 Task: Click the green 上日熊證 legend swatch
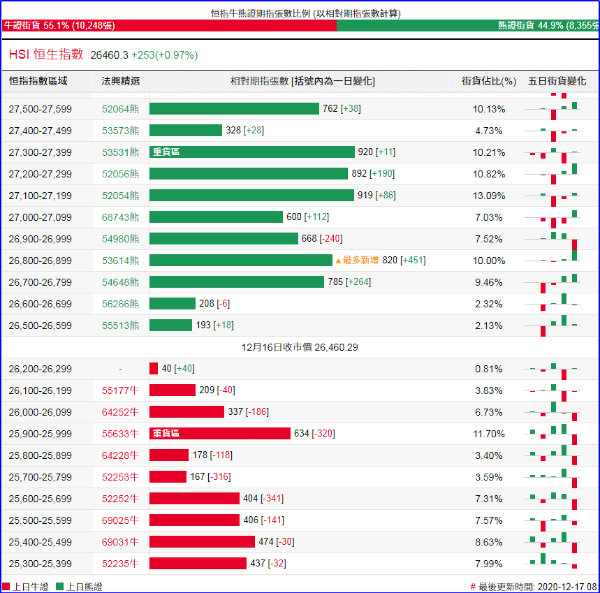60,586
